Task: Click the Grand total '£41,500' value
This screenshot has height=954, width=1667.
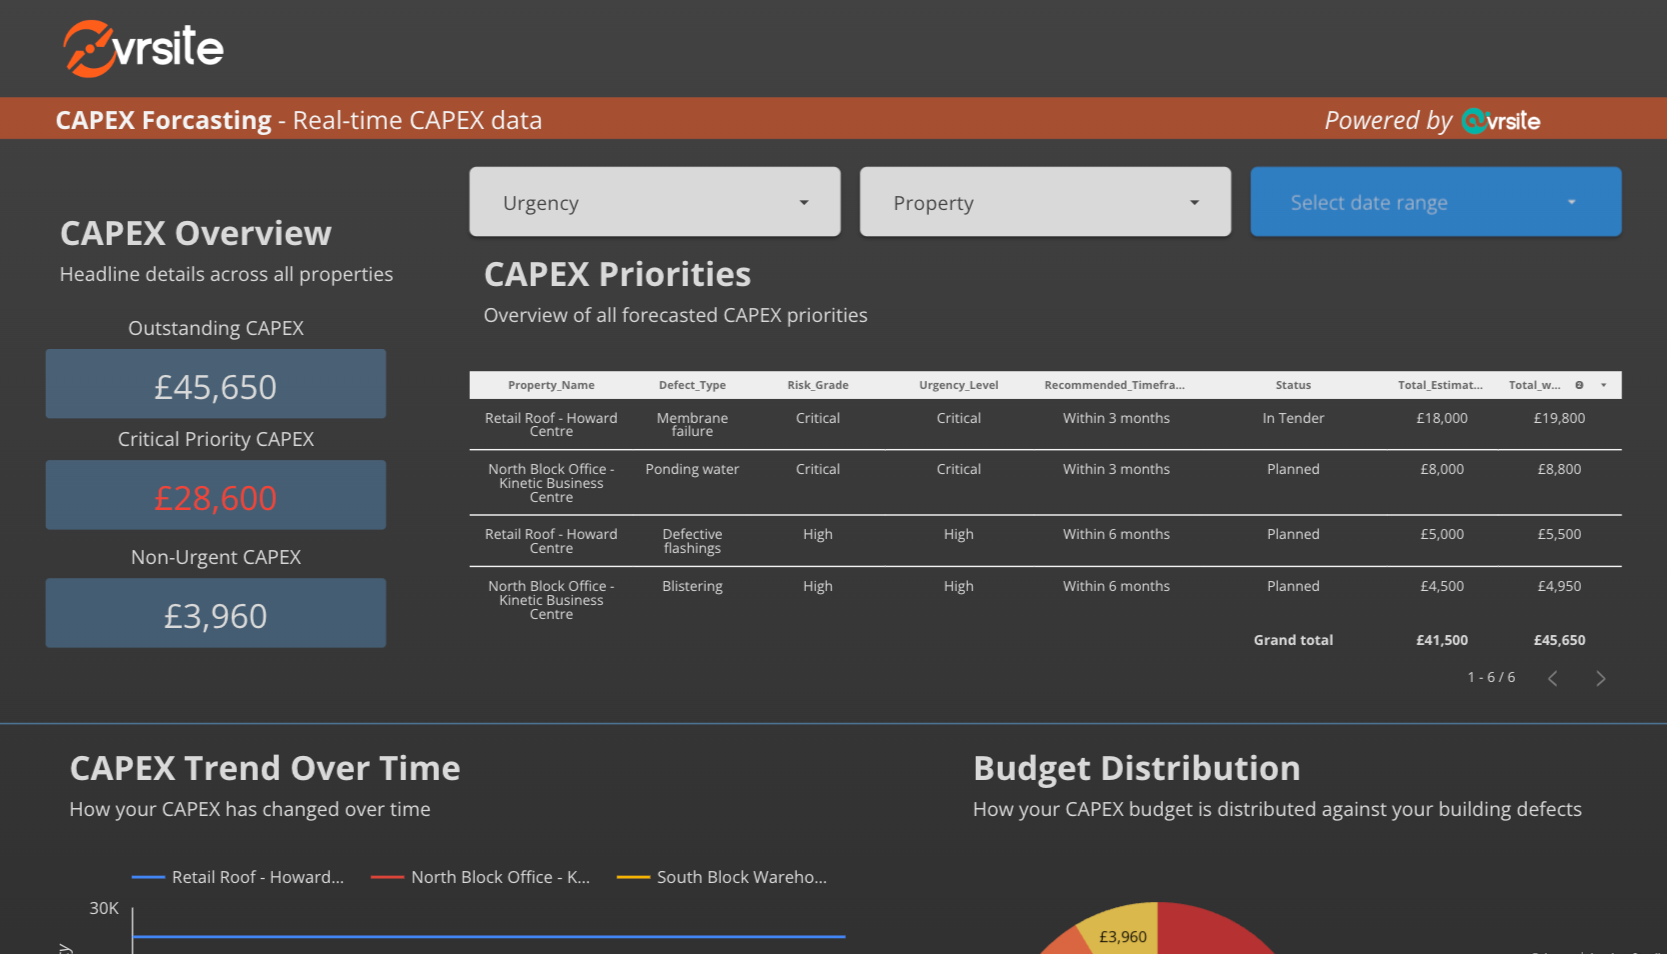Action: (x=1442, y=640)
